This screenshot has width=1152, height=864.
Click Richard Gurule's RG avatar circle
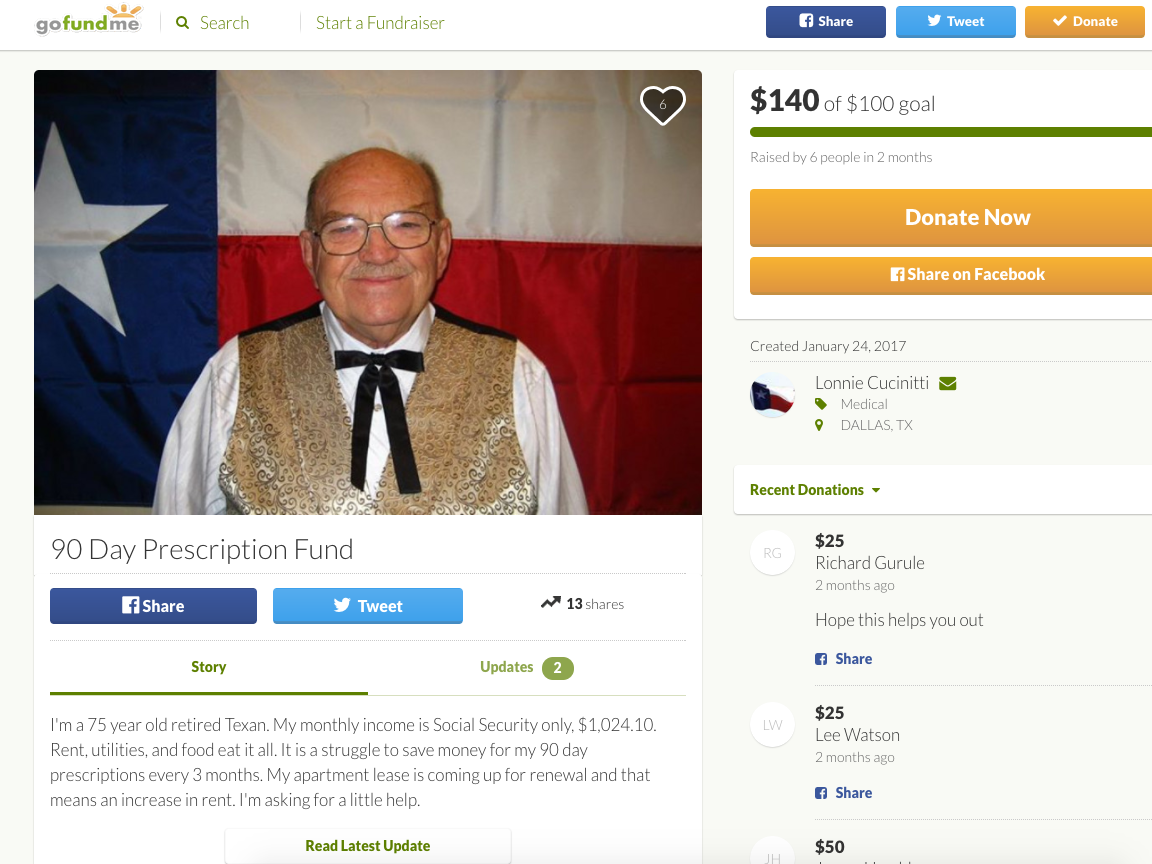point(772,552)
